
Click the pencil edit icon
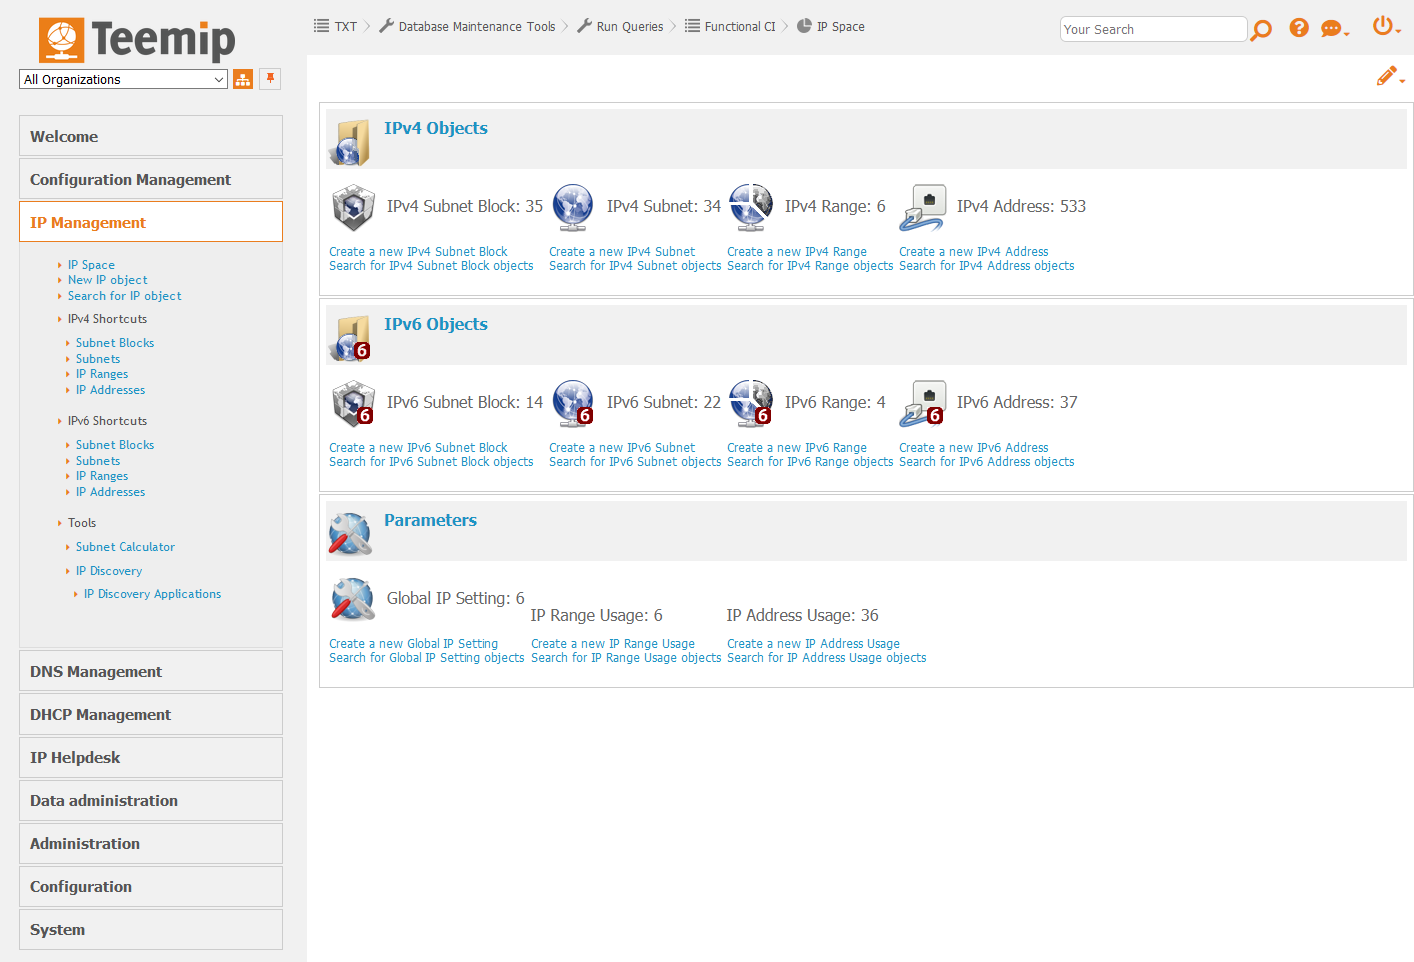(1386, 76)
